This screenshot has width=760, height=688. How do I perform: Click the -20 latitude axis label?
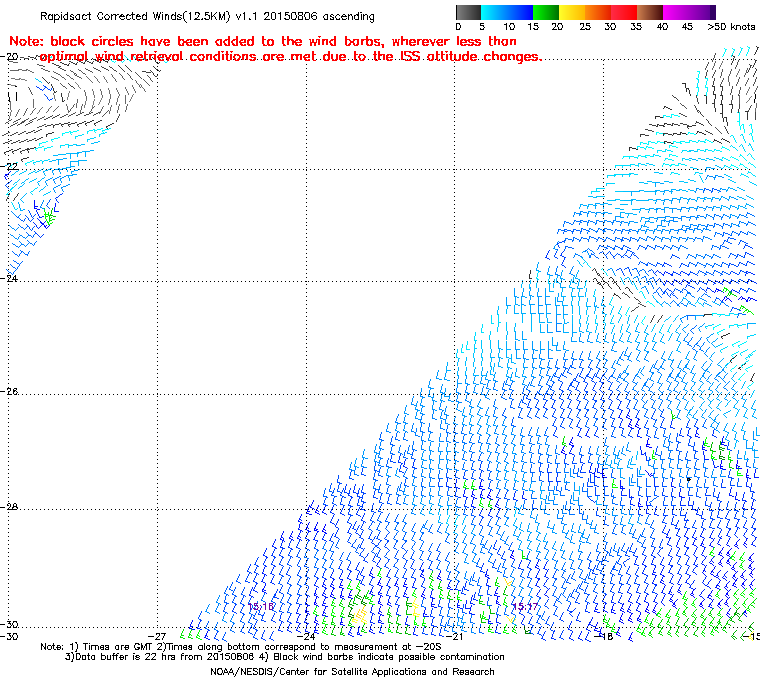tap(9, 57)
